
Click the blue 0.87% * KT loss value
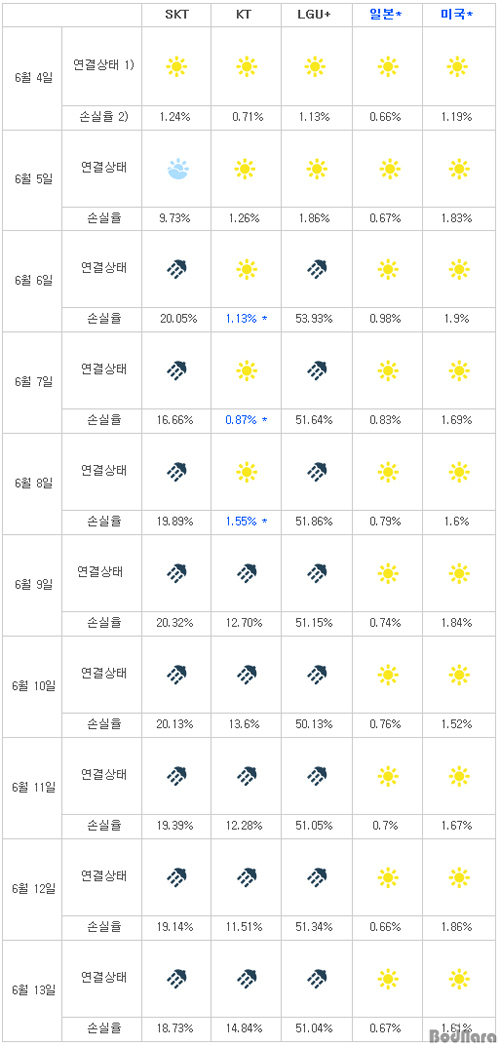pyautogui.click(x=246, y=420)
